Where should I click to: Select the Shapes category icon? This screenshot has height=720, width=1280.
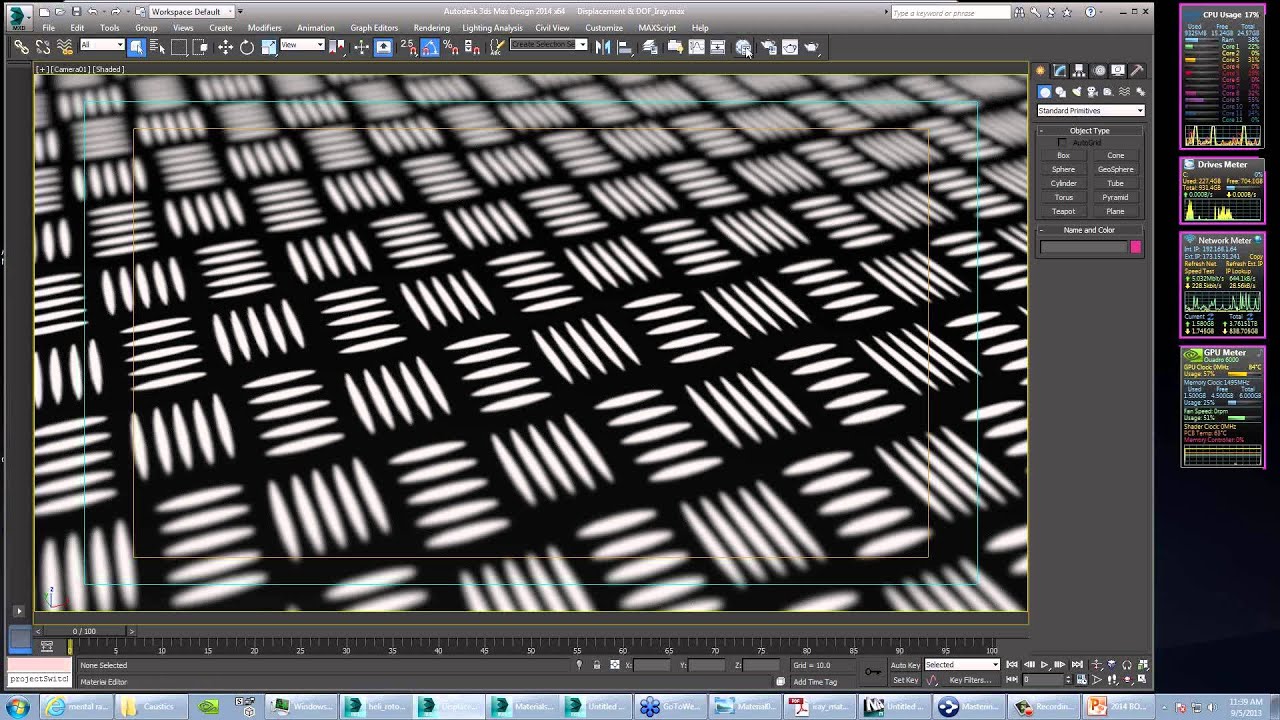1061,92
